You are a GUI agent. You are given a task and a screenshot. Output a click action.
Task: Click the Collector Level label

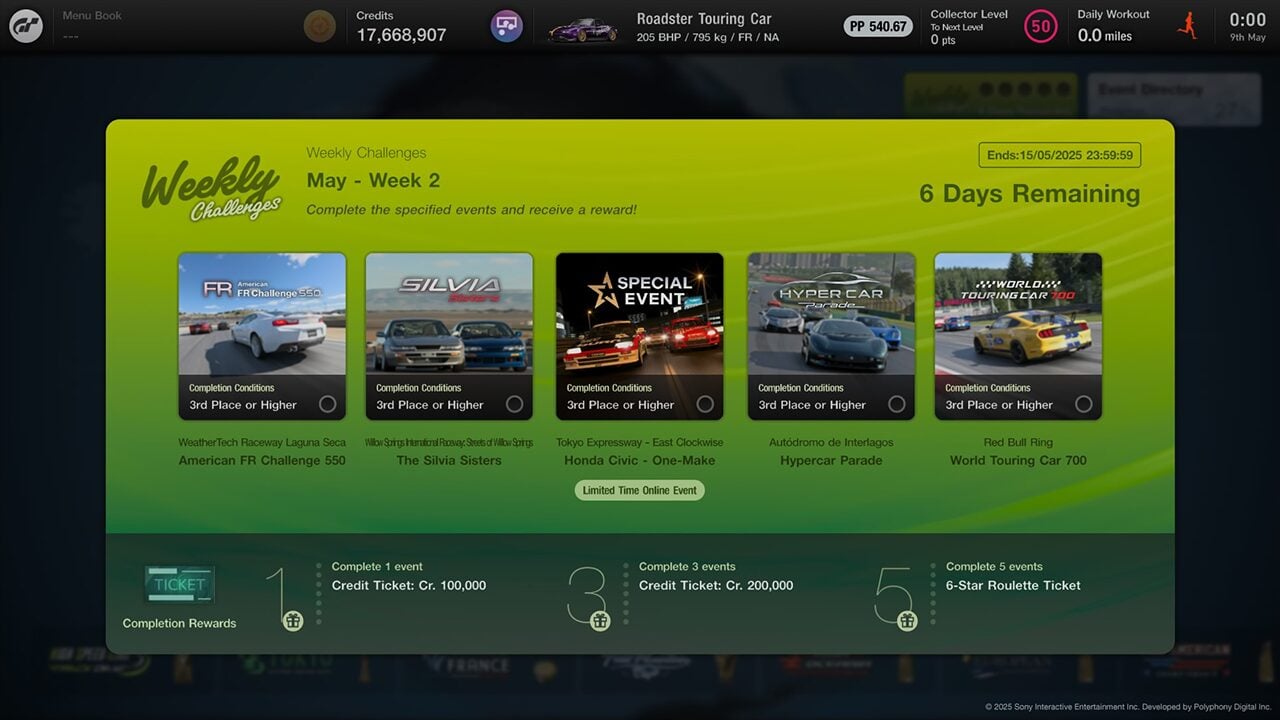point(969,14)
